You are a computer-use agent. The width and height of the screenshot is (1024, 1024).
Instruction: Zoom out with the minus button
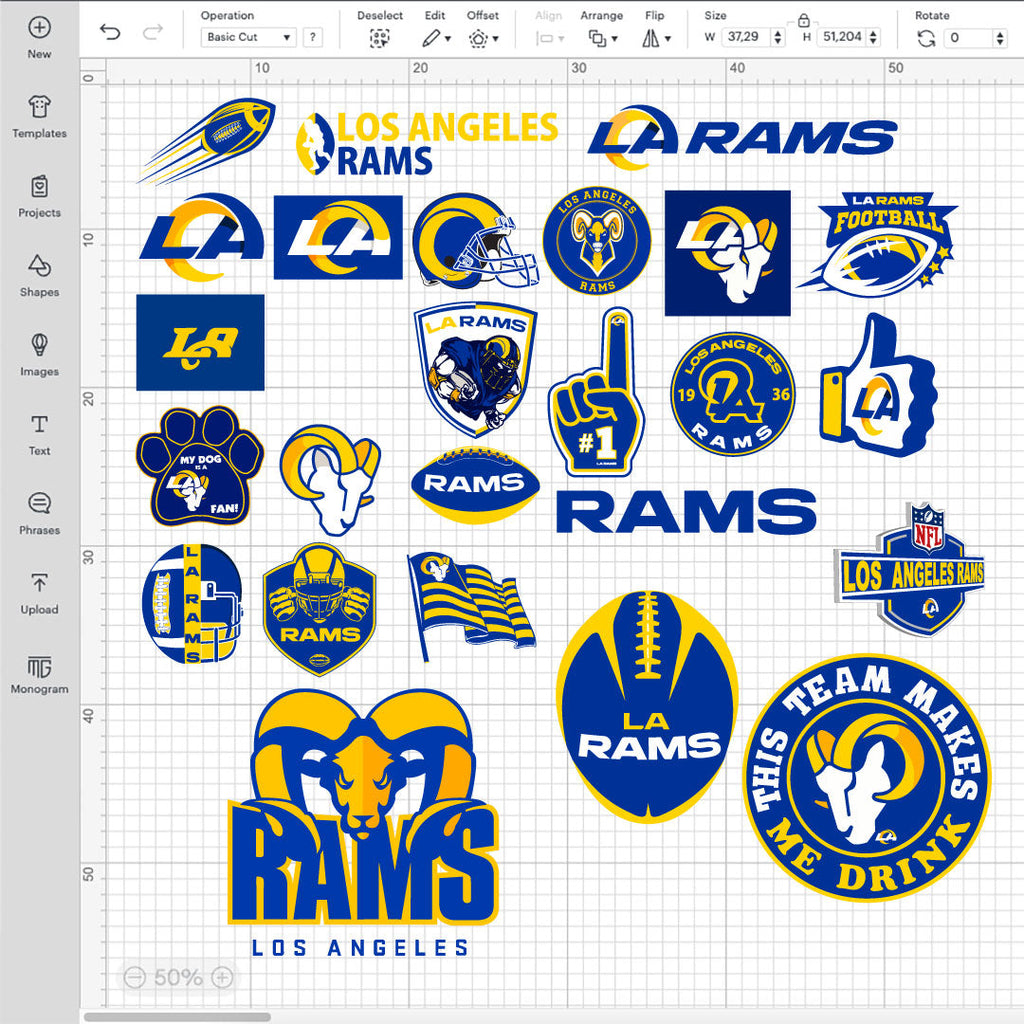[x=135, y=977]
